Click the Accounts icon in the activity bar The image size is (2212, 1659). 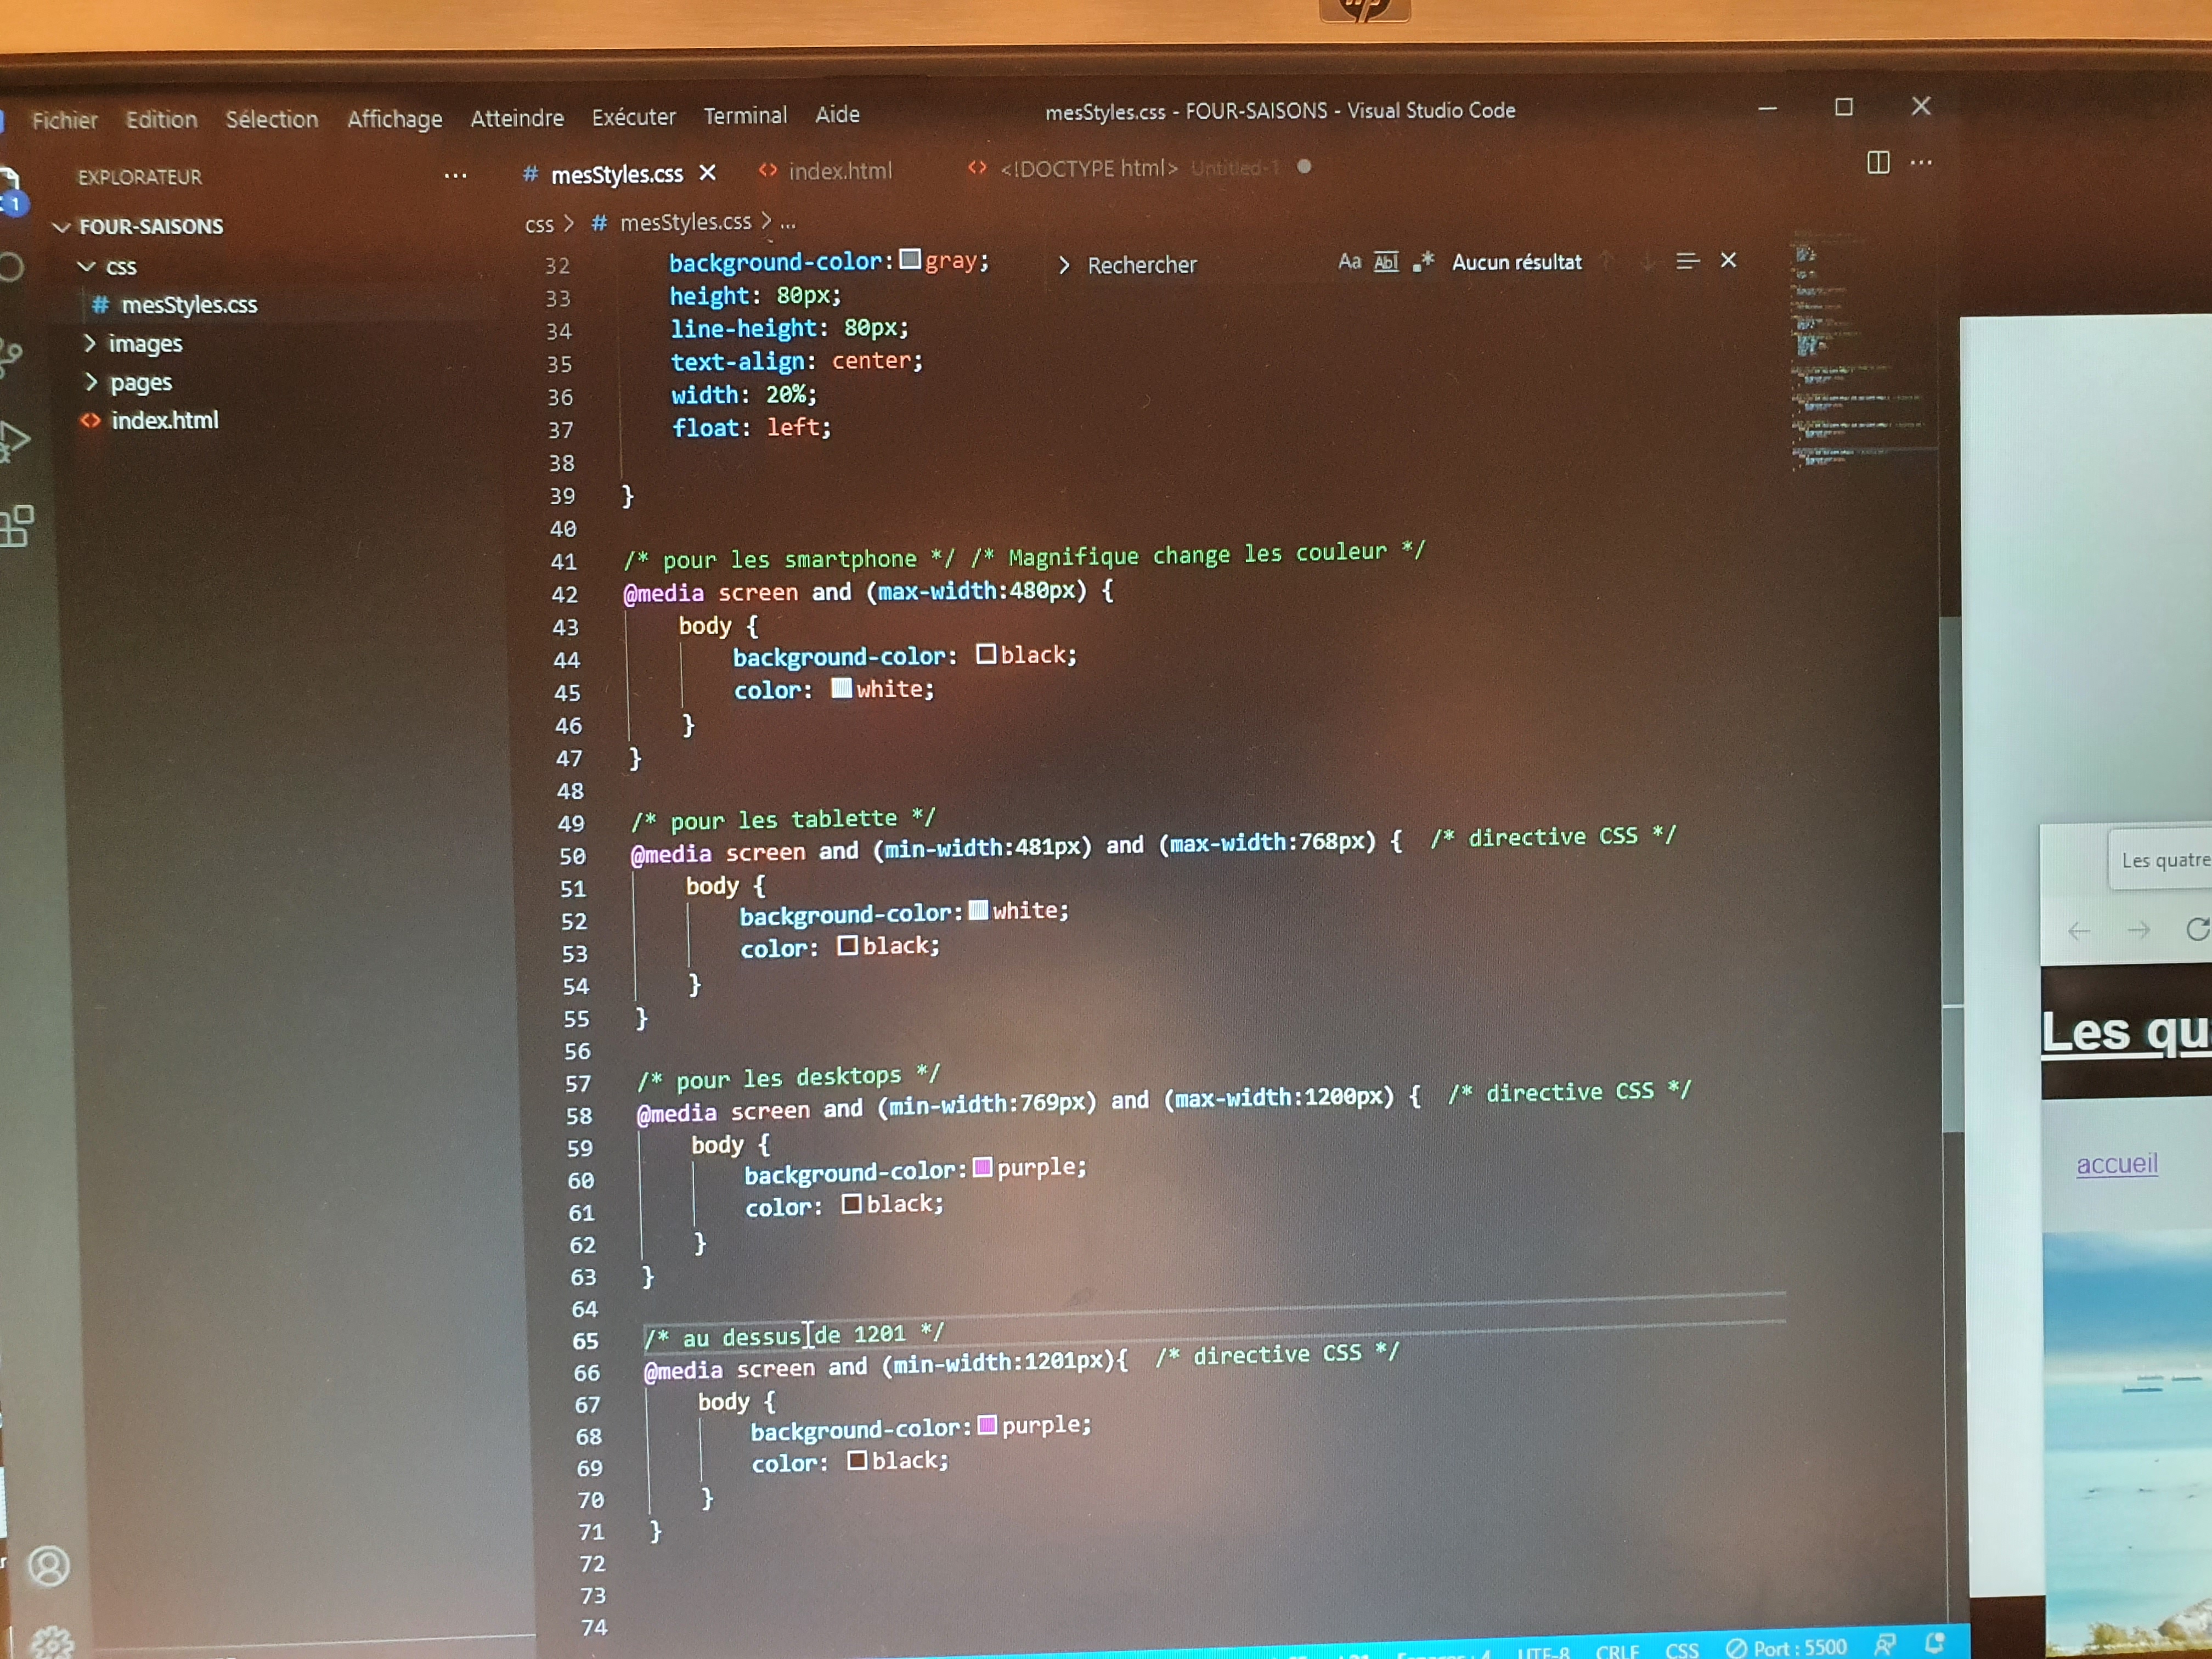(x=50, y=1565)
